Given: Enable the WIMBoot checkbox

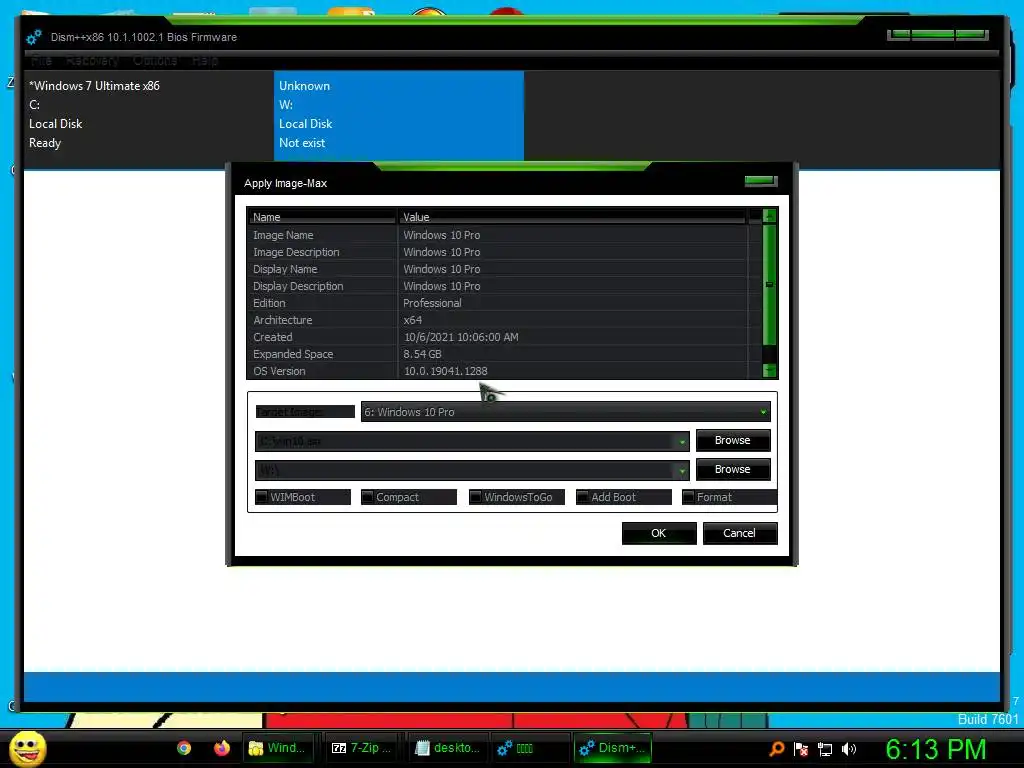Looking at the screenshot, I should pos(262,497).
